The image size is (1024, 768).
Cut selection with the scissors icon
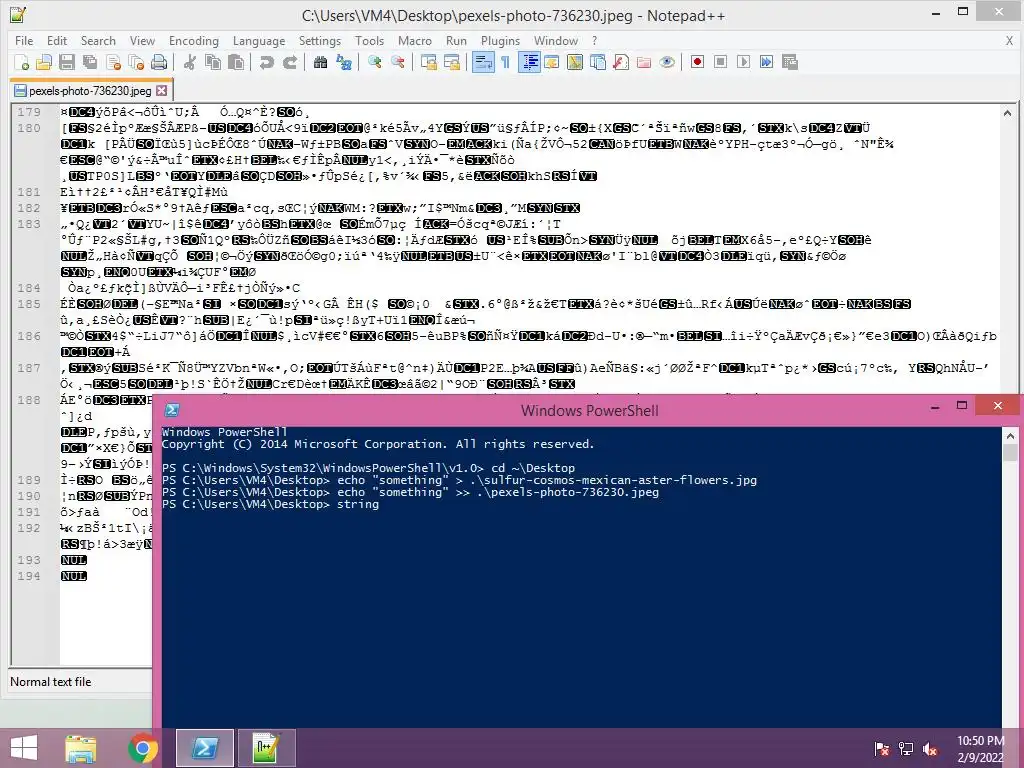[x=190, y=62]
